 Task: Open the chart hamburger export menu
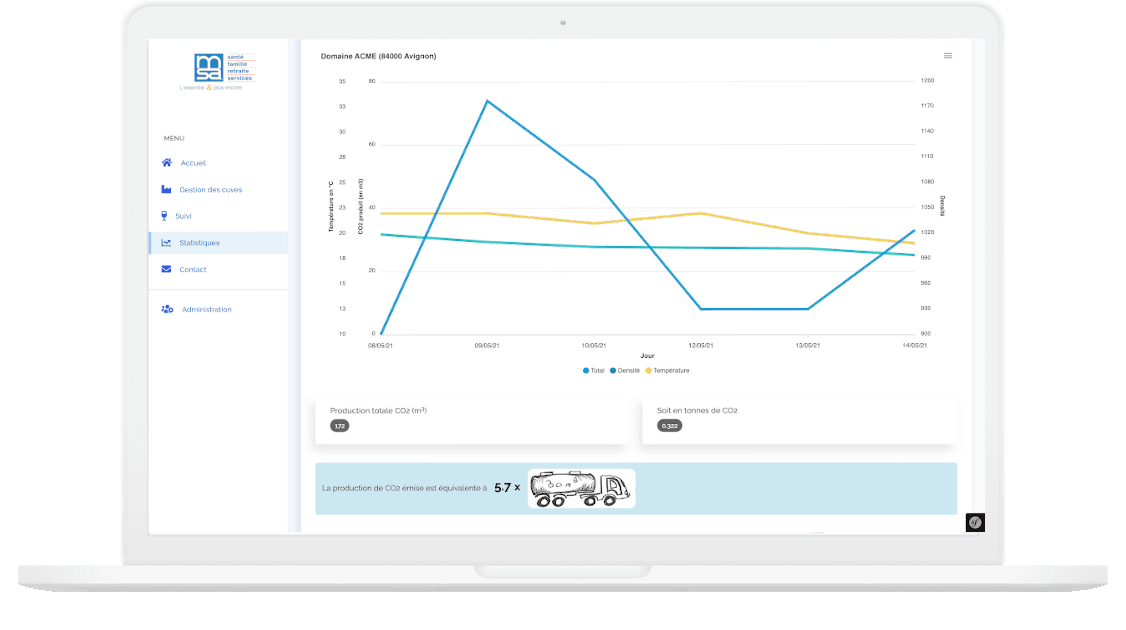point(948,56)
